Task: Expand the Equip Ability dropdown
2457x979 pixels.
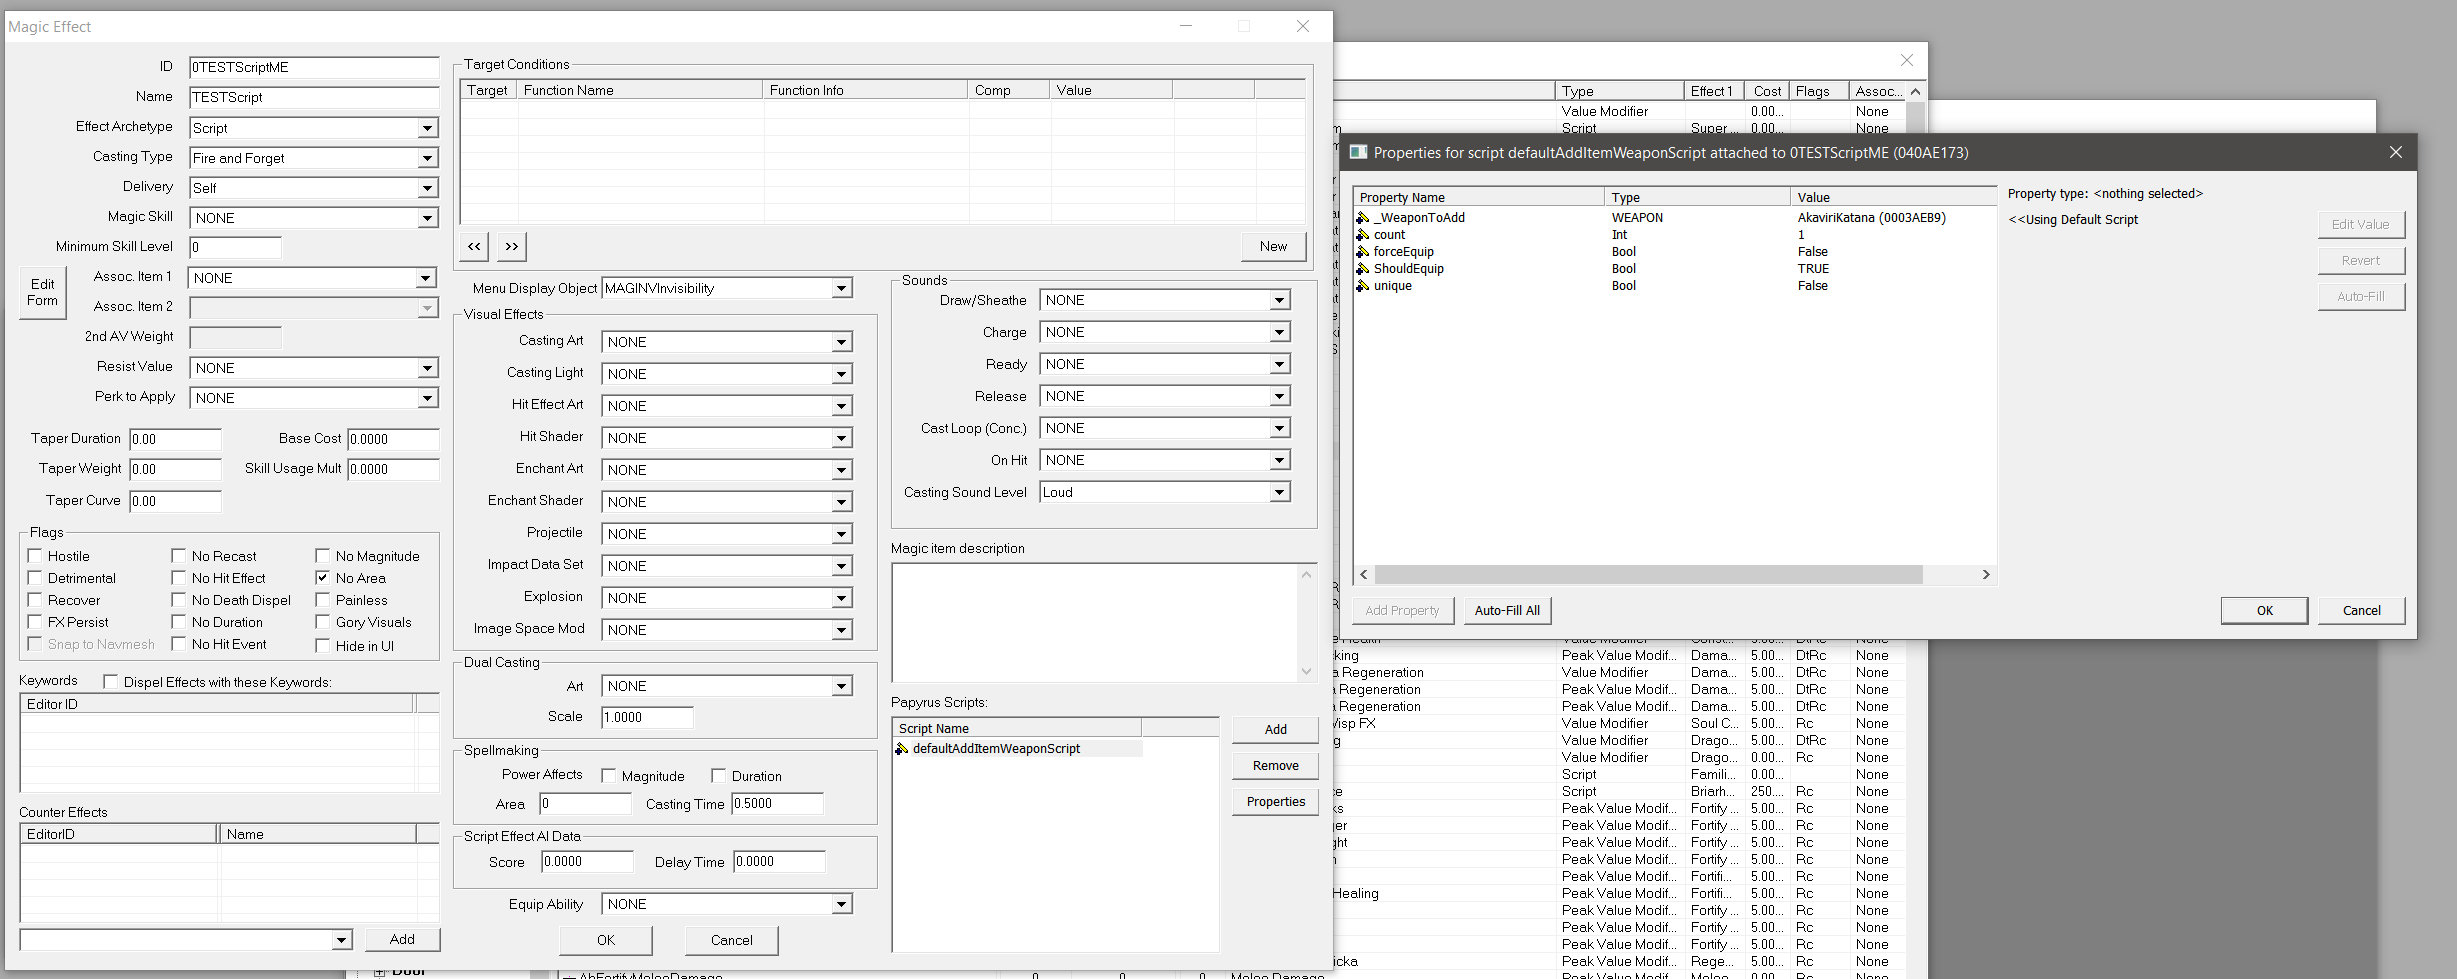Action: point(841,904)
